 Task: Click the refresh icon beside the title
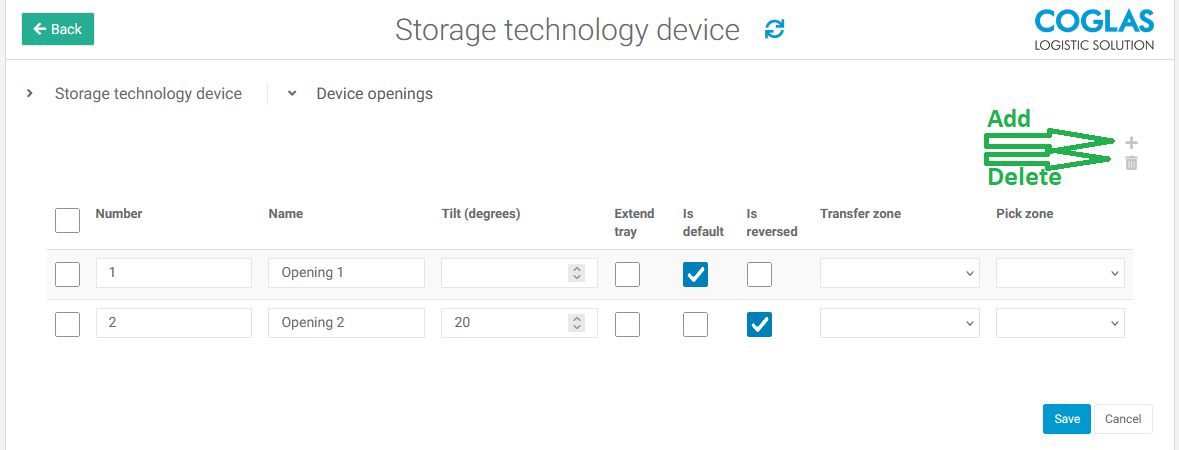tap(774, 29)
